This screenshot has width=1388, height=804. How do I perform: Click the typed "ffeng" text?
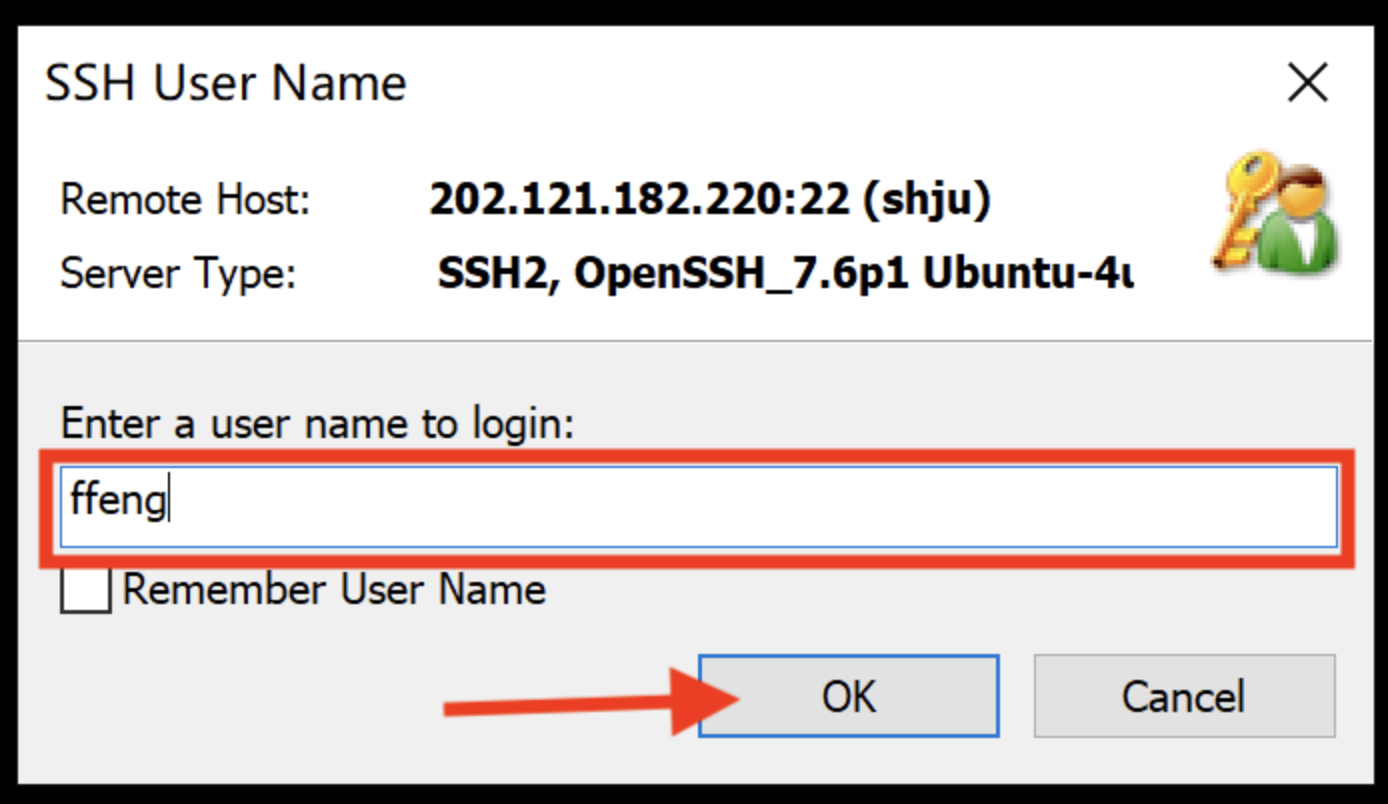pos(117,500)
